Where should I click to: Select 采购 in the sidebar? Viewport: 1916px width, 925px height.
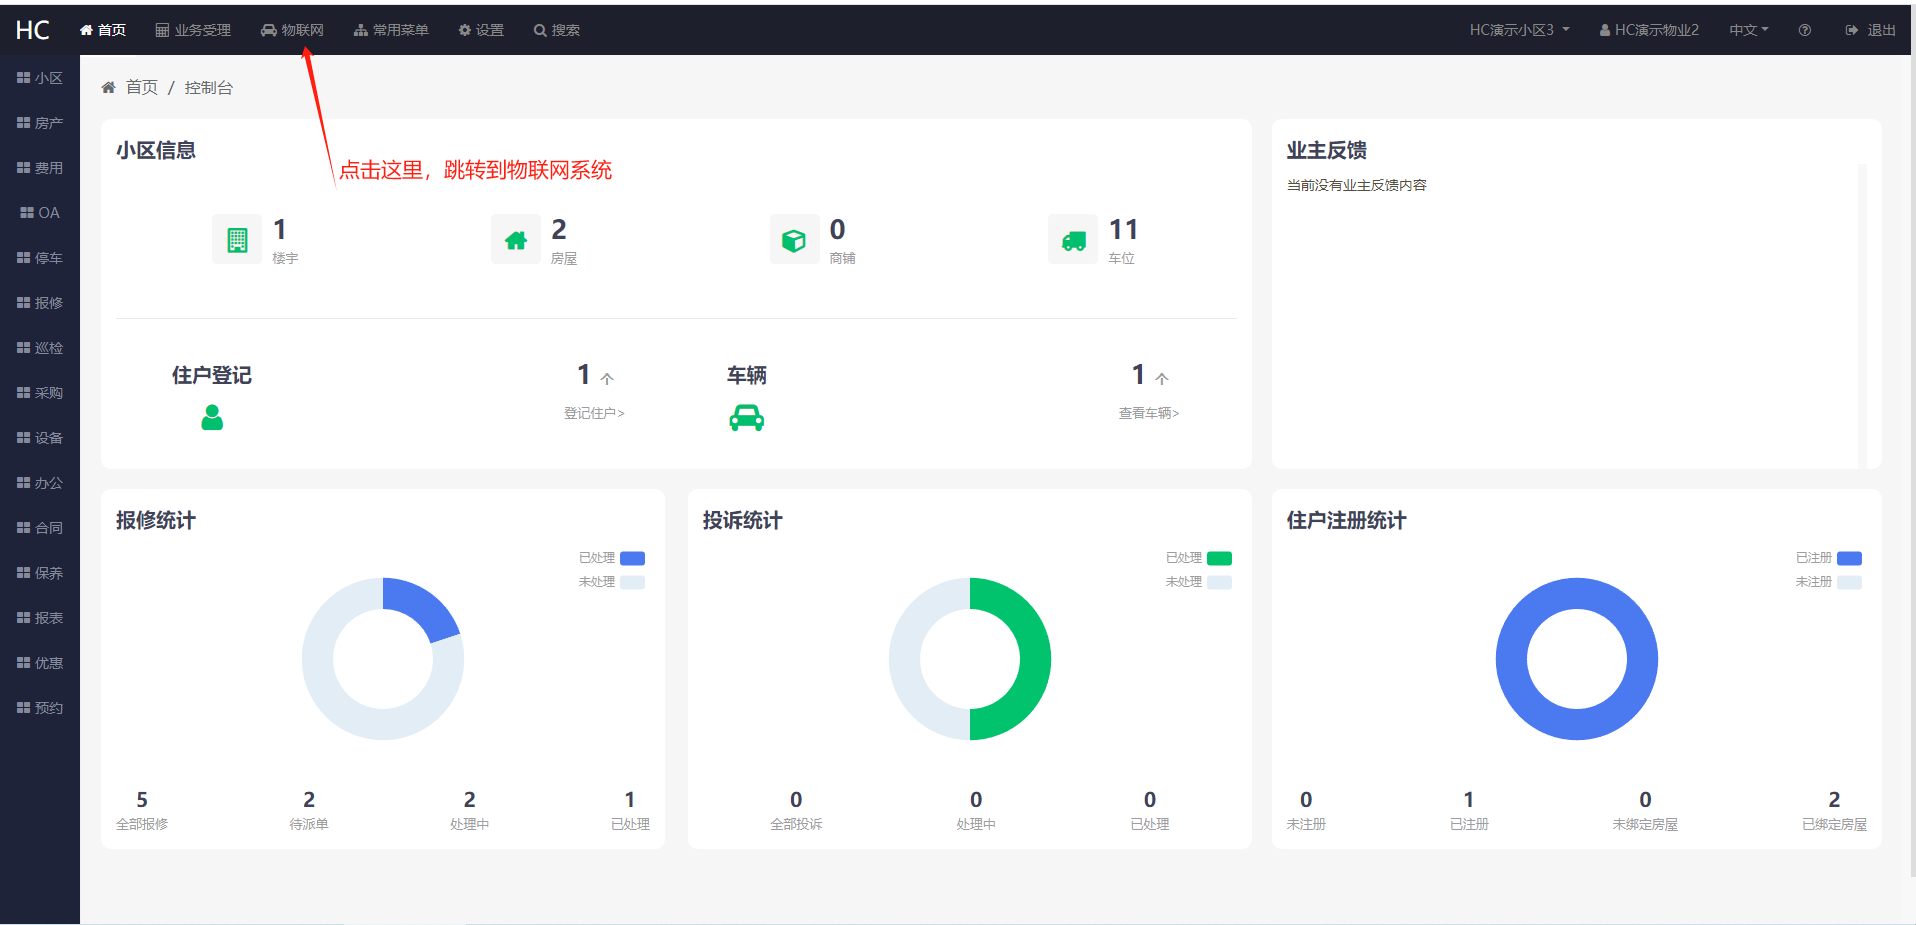(x=40, y=393)
